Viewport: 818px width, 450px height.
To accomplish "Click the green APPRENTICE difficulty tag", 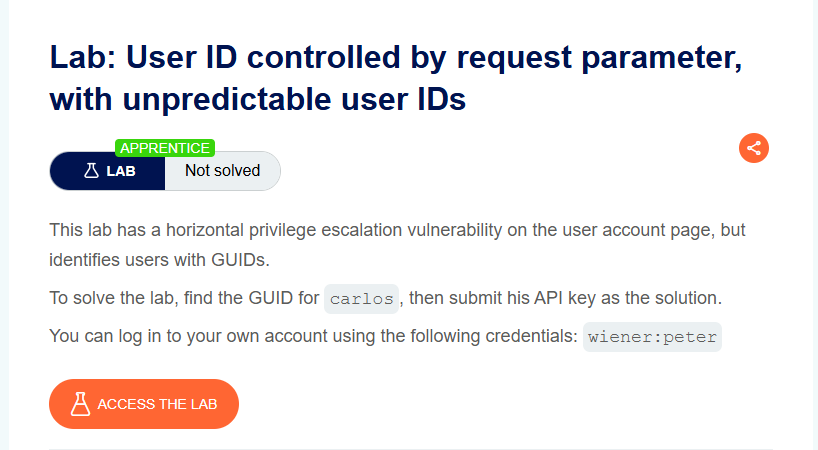I will click(x=165, y=148).
